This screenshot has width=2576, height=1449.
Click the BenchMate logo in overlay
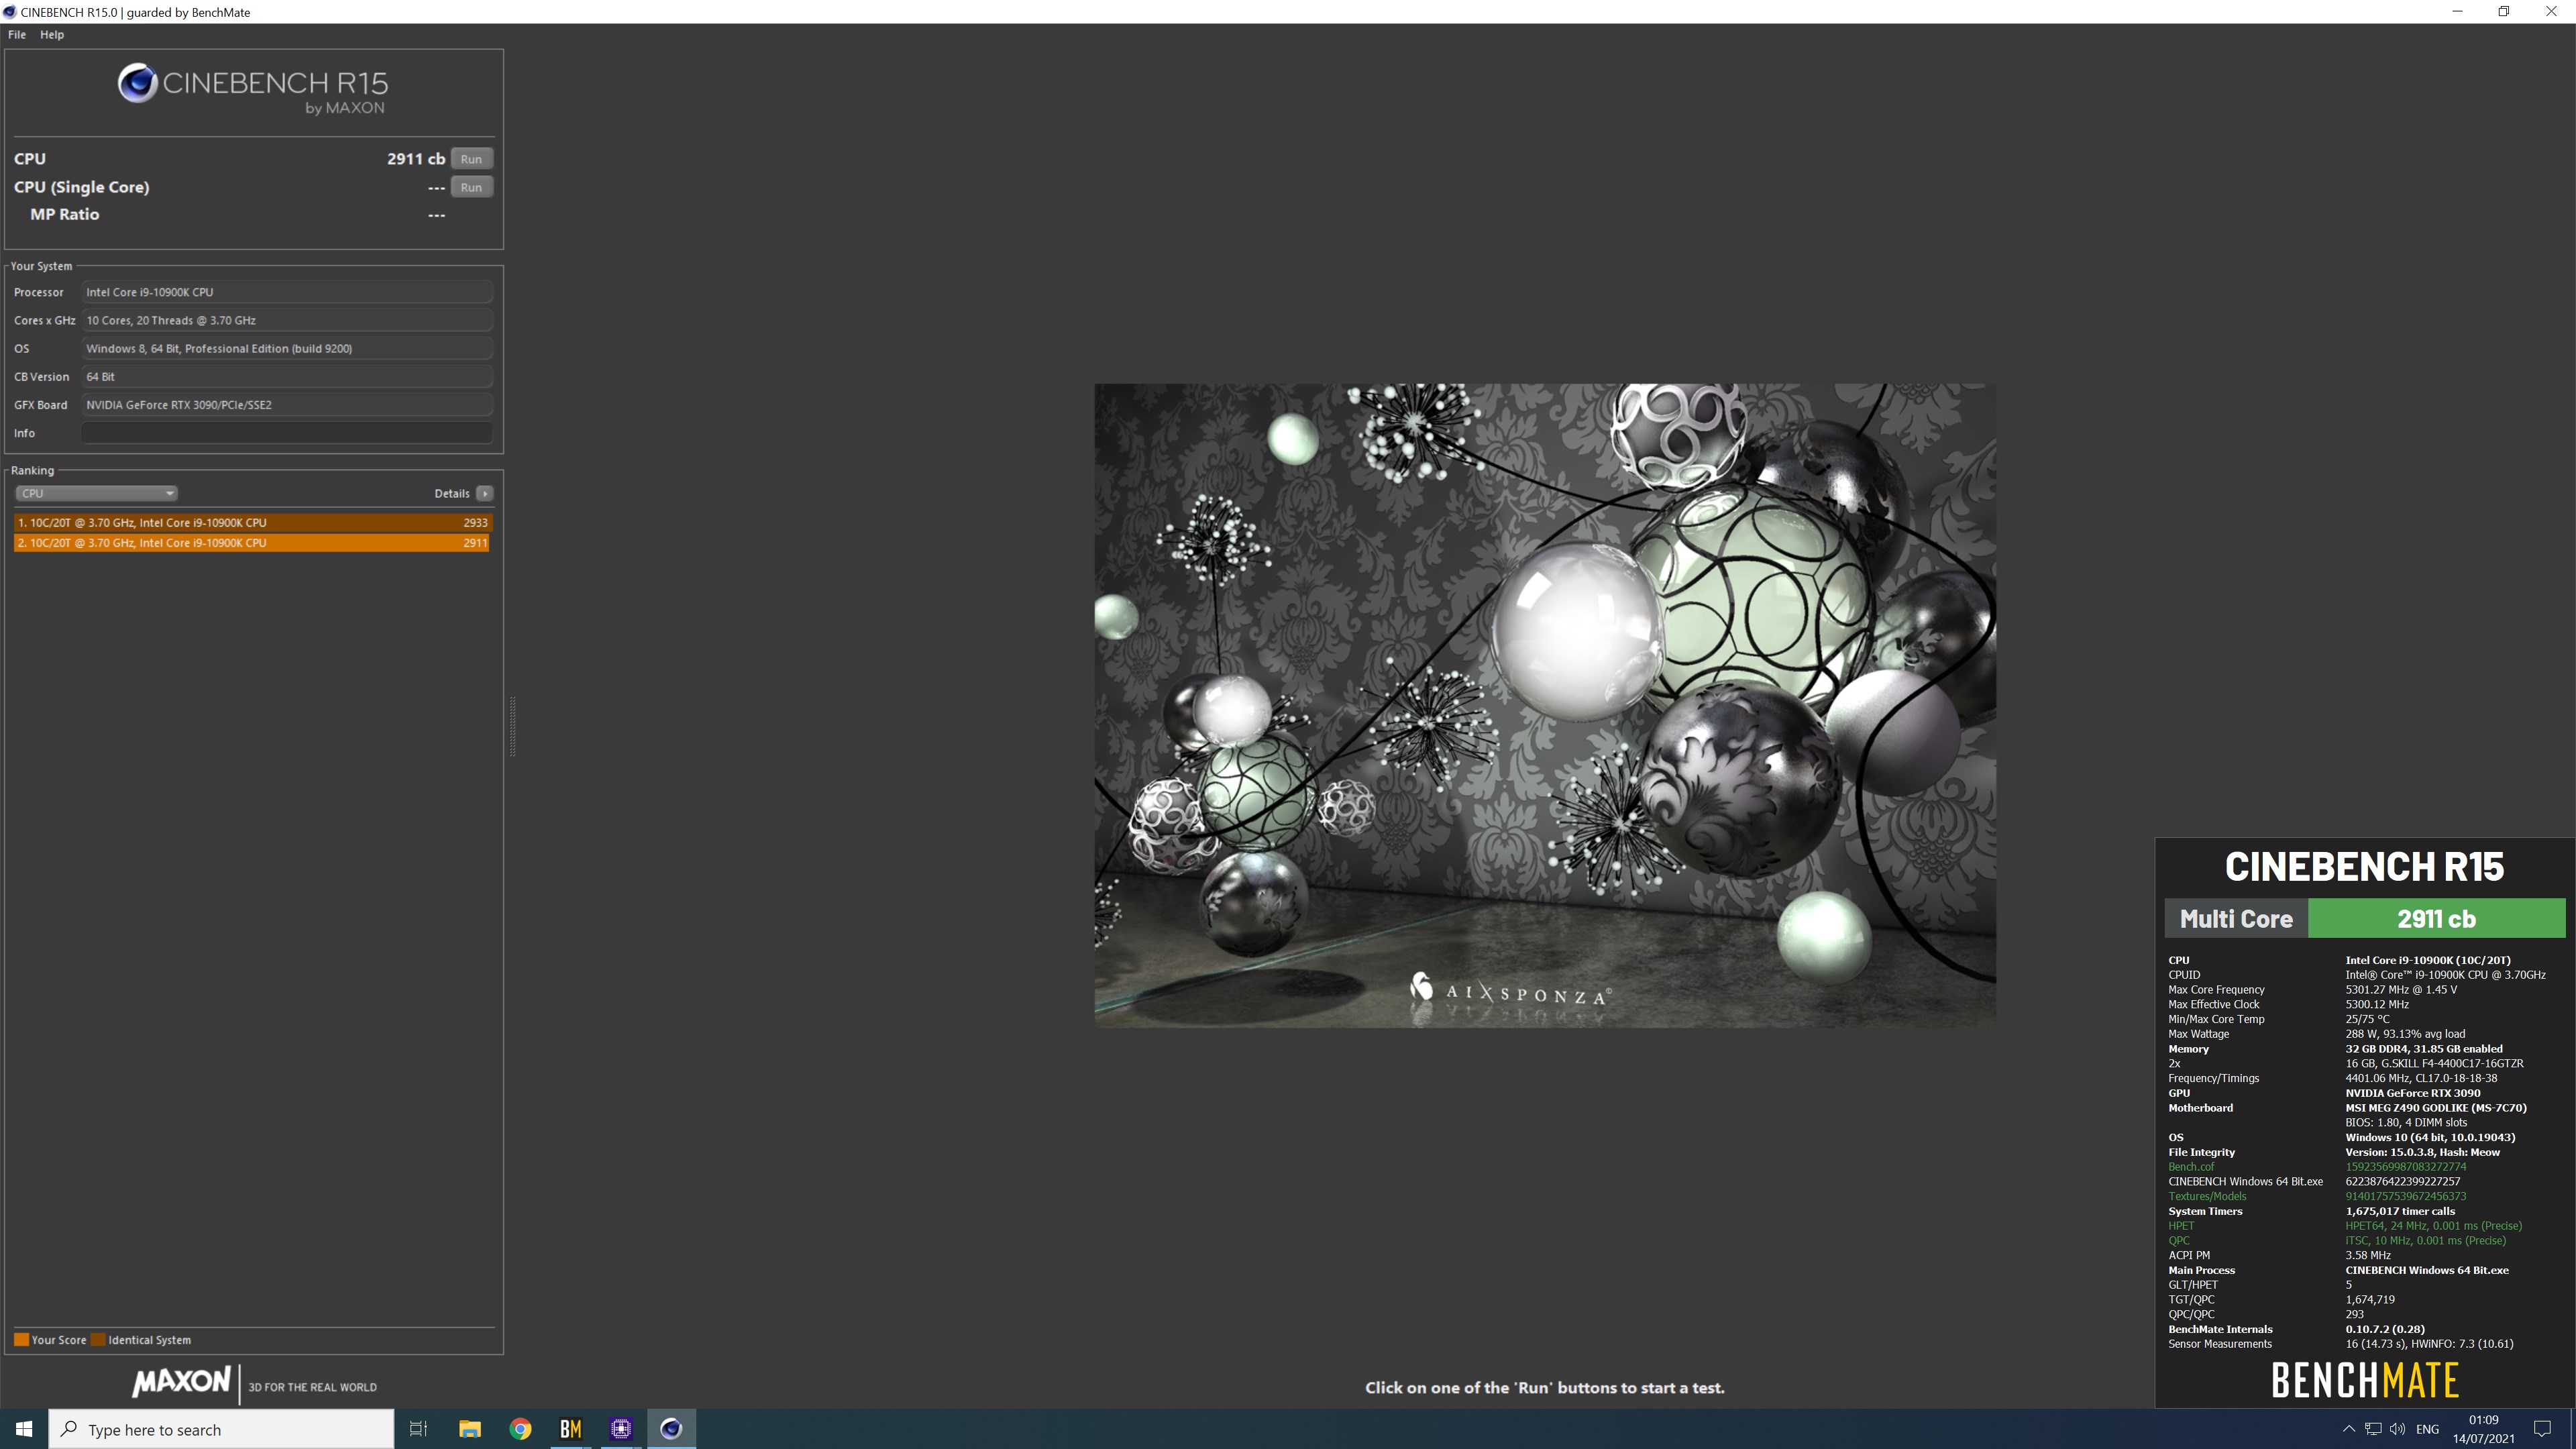coord(2365,1381)
